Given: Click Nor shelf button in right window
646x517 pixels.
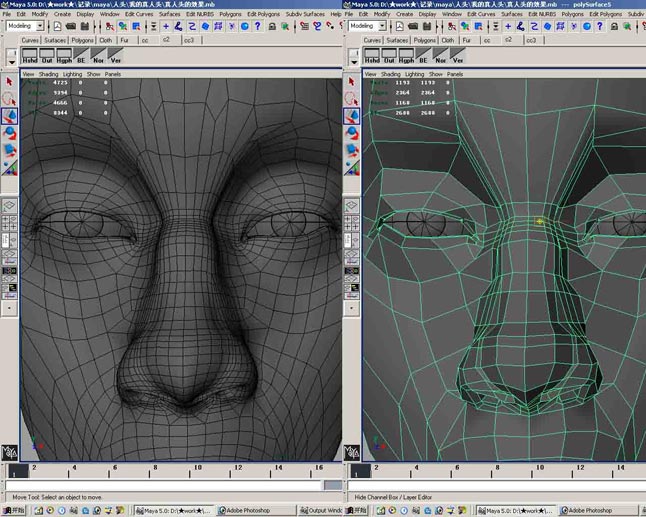Looking at the screenshot, I should 441,56.
